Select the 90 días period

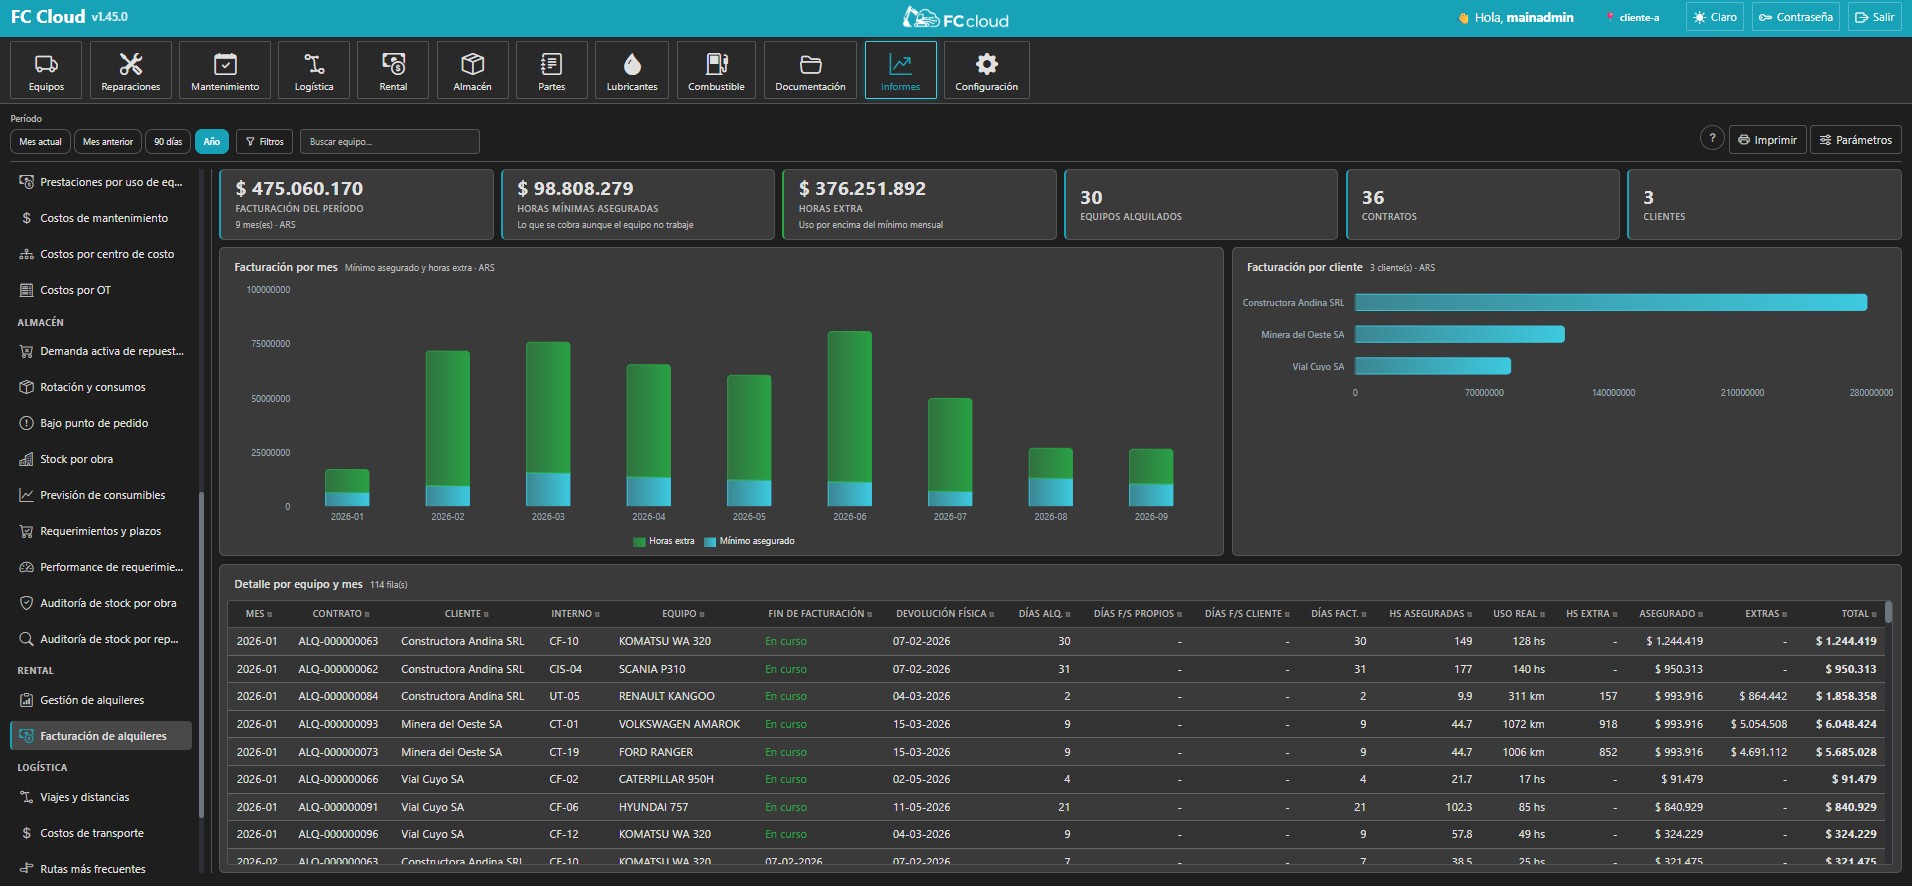(x=168, y=142)
